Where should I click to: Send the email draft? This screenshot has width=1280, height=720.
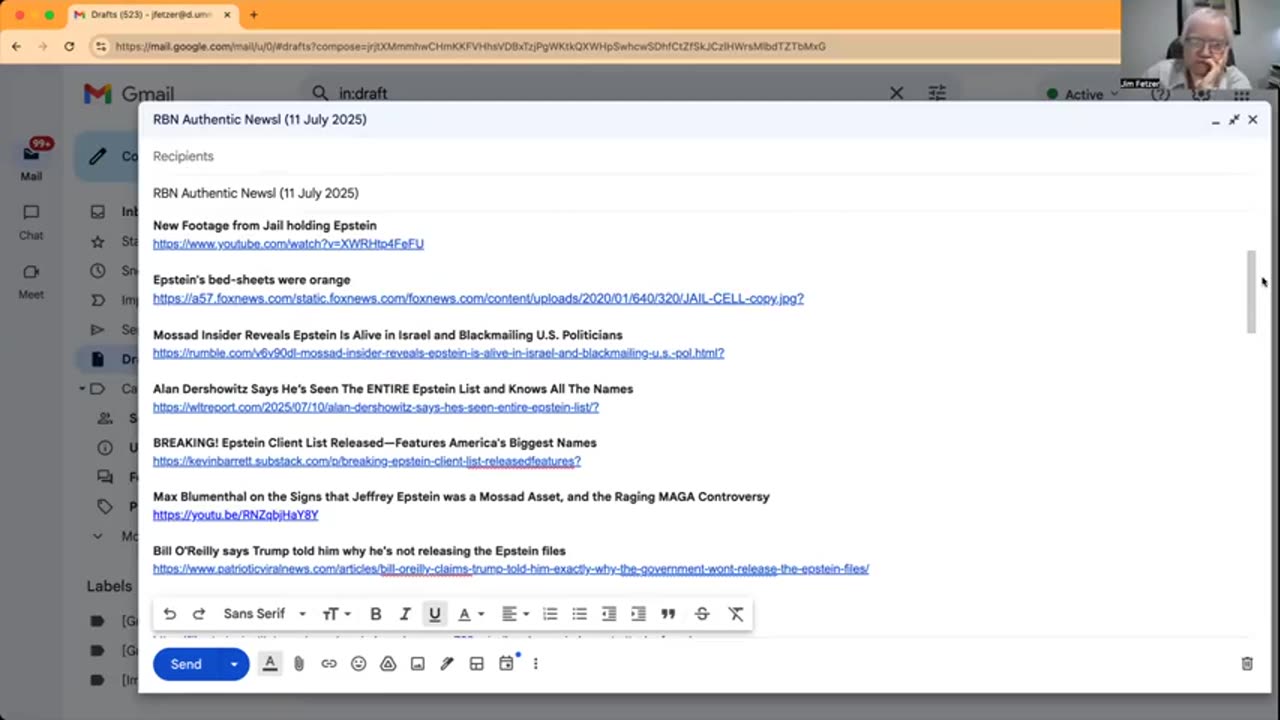click(186, 664)
